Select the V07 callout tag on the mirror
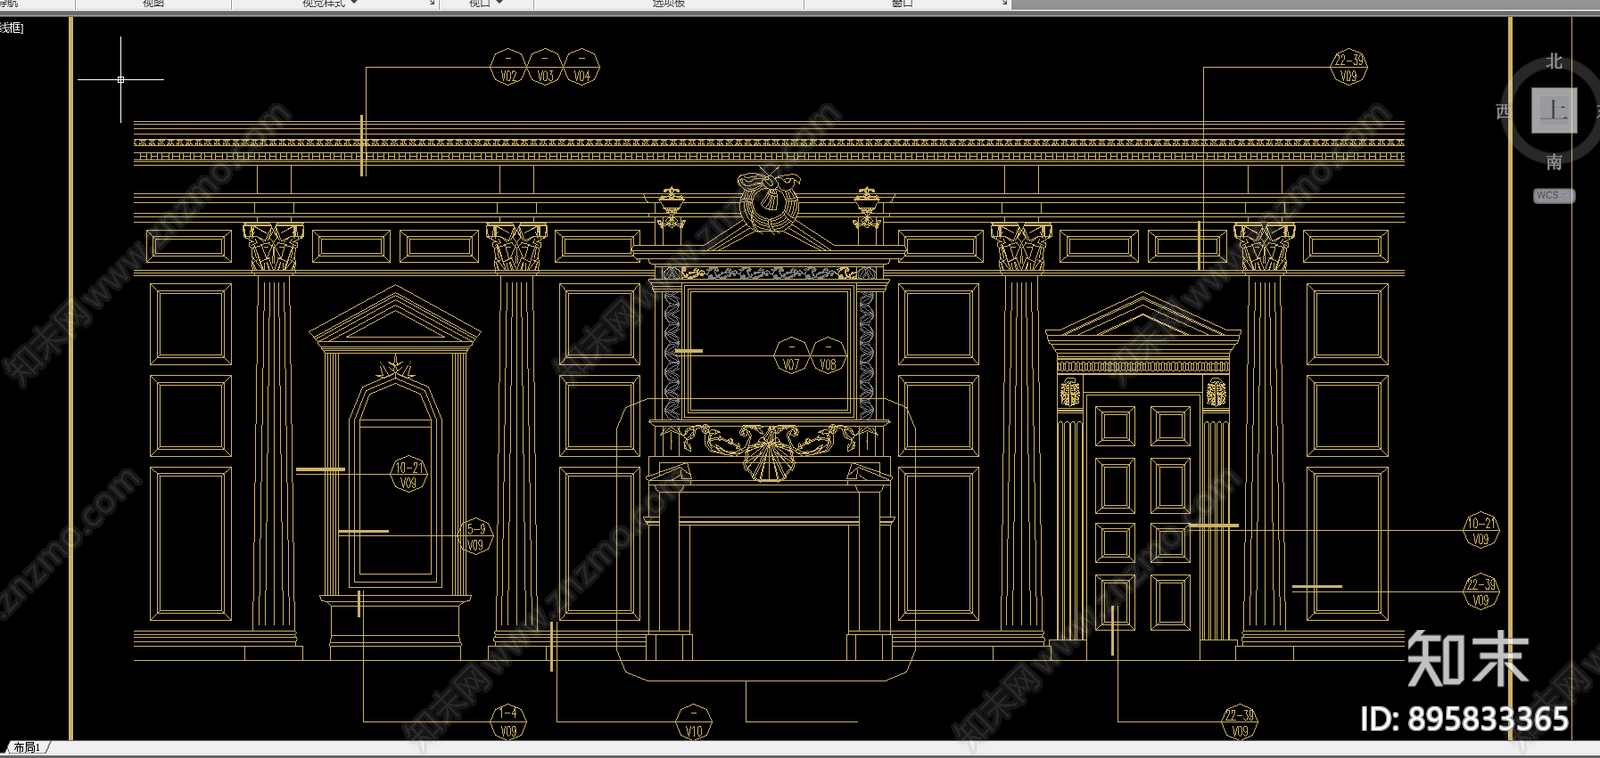This screenshot has width=1600, height=758. 791,356
